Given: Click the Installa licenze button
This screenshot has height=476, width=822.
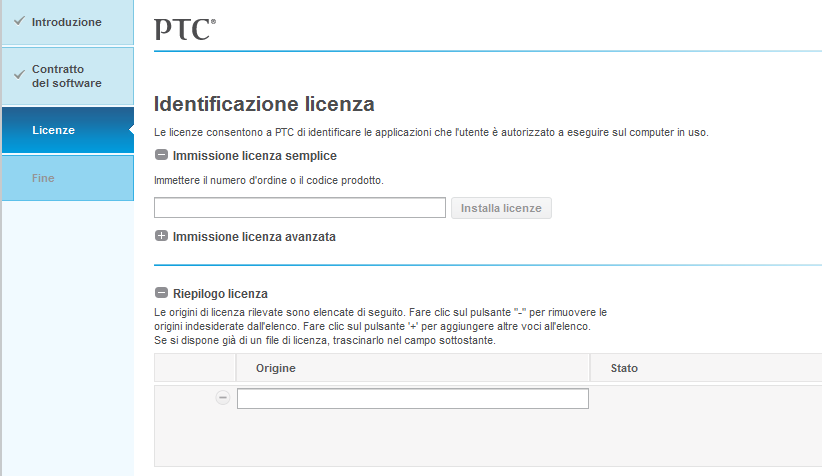Looking at the screenshot, I should (x=501, y=208).
